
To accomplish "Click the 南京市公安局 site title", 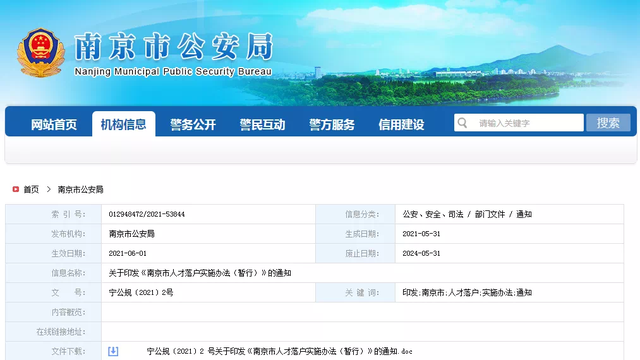I will pos(173,47).
